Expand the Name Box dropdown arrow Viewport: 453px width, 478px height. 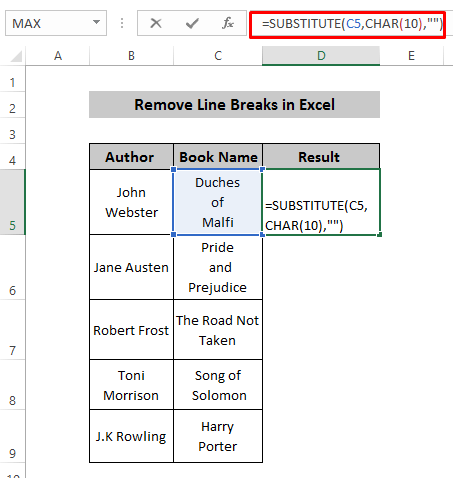tap(96, 23)
